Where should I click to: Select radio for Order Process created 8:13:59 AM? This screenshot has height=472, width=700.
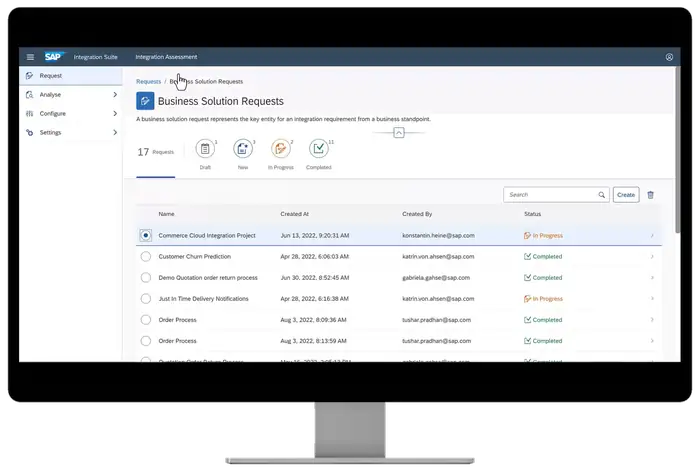click(x=146, y=341)
